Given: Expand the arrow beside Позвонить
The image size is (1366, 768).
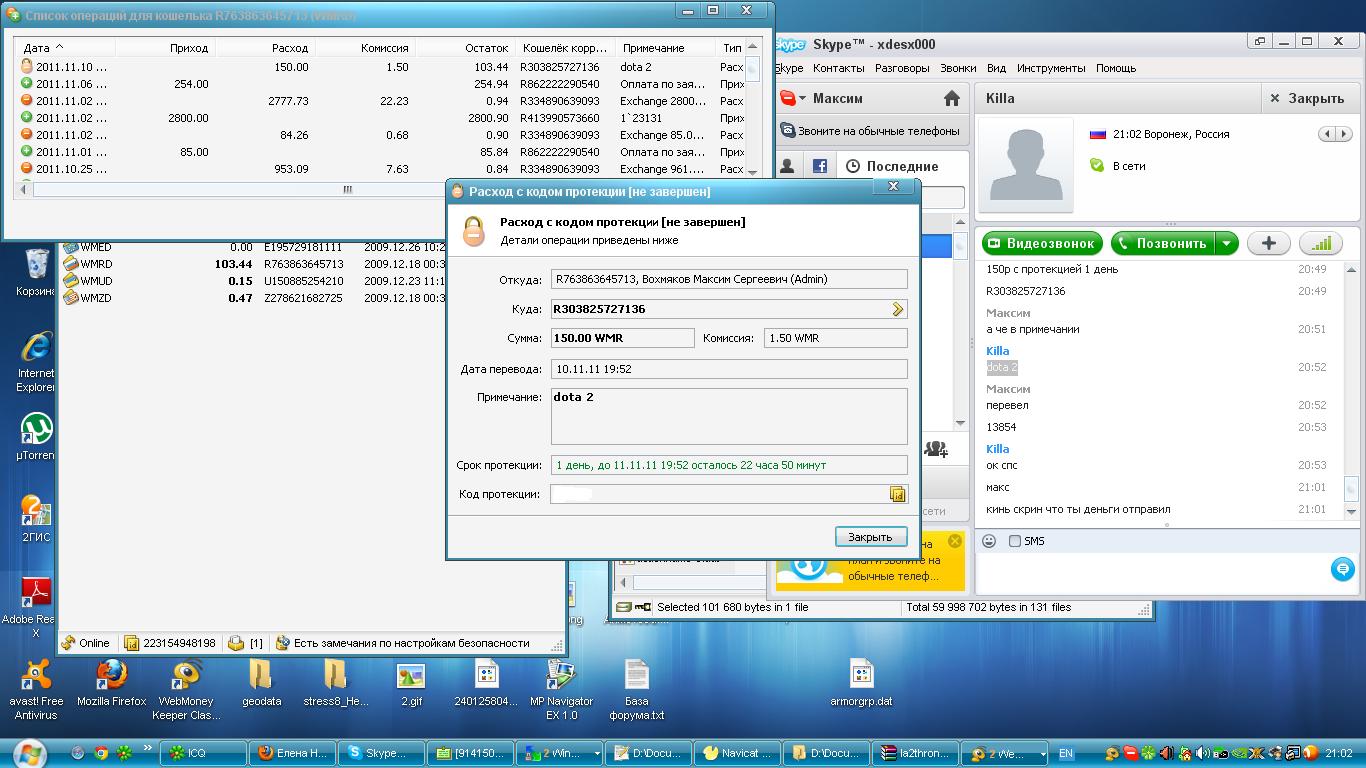Looking at the screenshot, I should 1227,243.
